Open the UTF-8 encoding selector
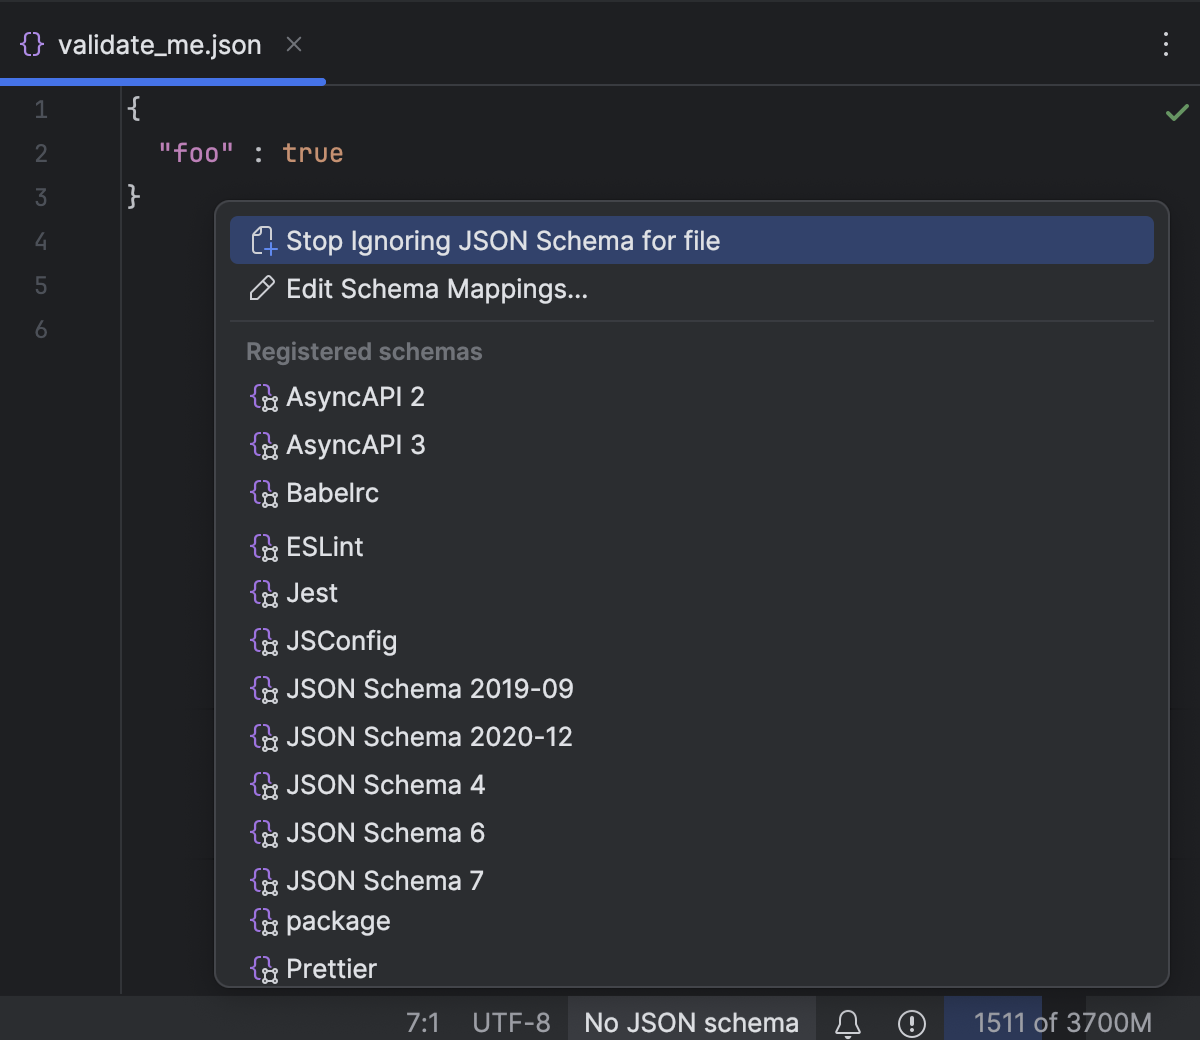The height and width of the screenshot is (1040, 1200). [511, 1022]
